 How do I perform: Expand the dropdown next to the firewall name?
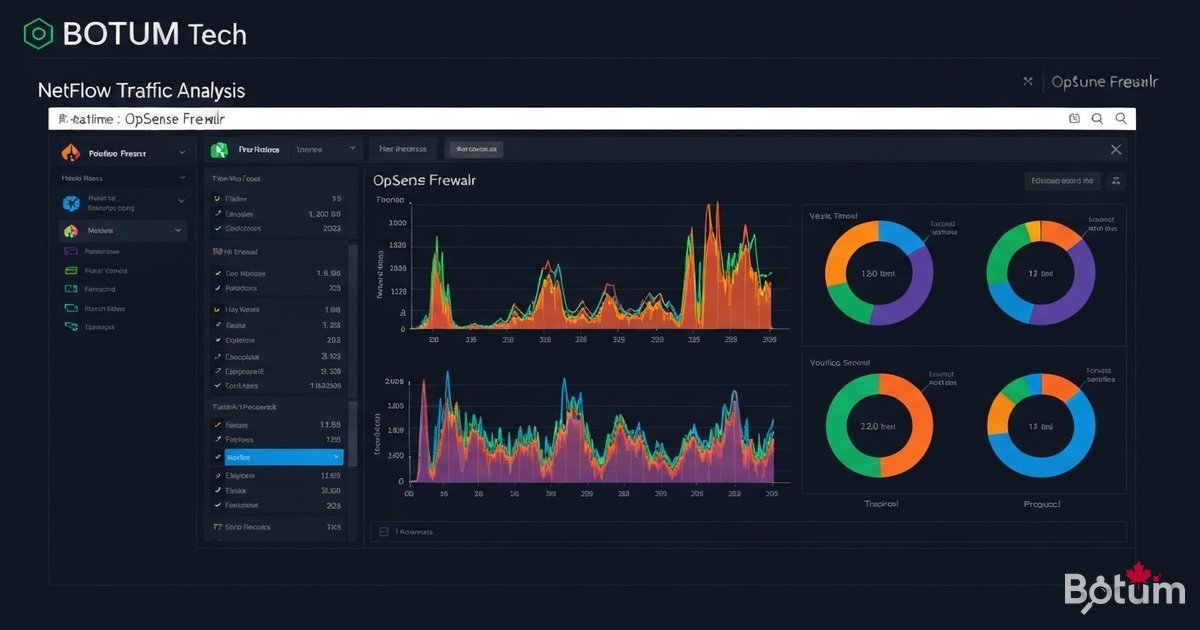pos(181,152)
